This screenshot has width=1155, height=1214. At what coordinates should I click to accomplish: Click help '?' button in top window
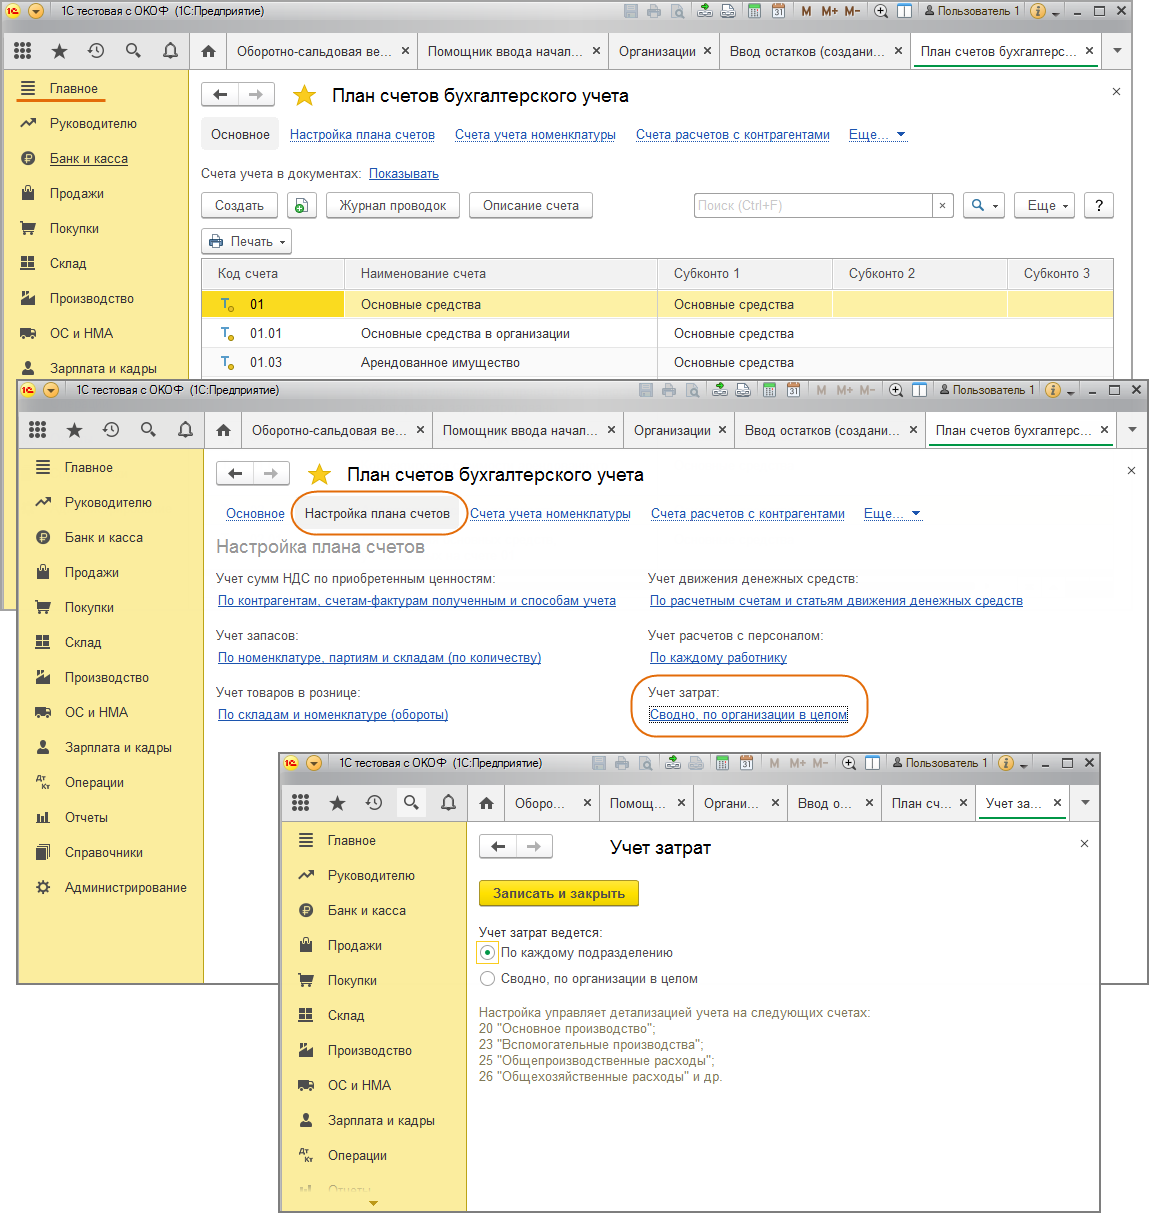click(1099, 205)
